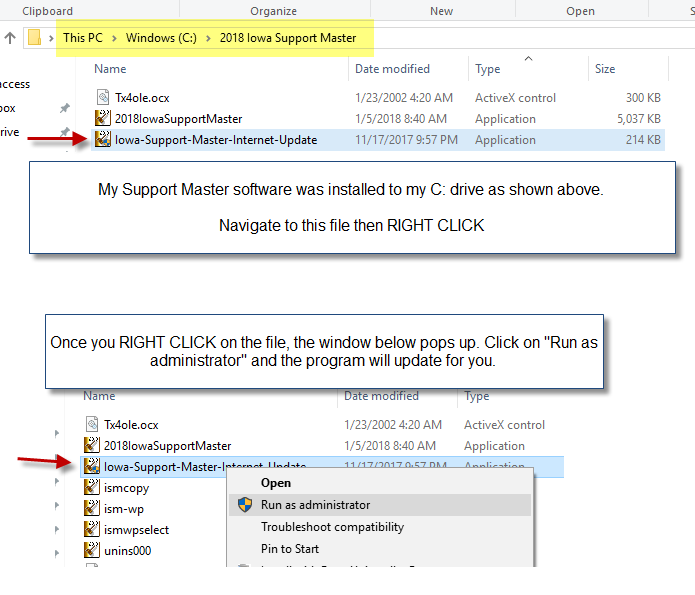The width and height of the screenshot is (695, 595).
Task: Expand the tree arrow beside ismcopy row
Action: pyautogui.click(x=56, y=481)
